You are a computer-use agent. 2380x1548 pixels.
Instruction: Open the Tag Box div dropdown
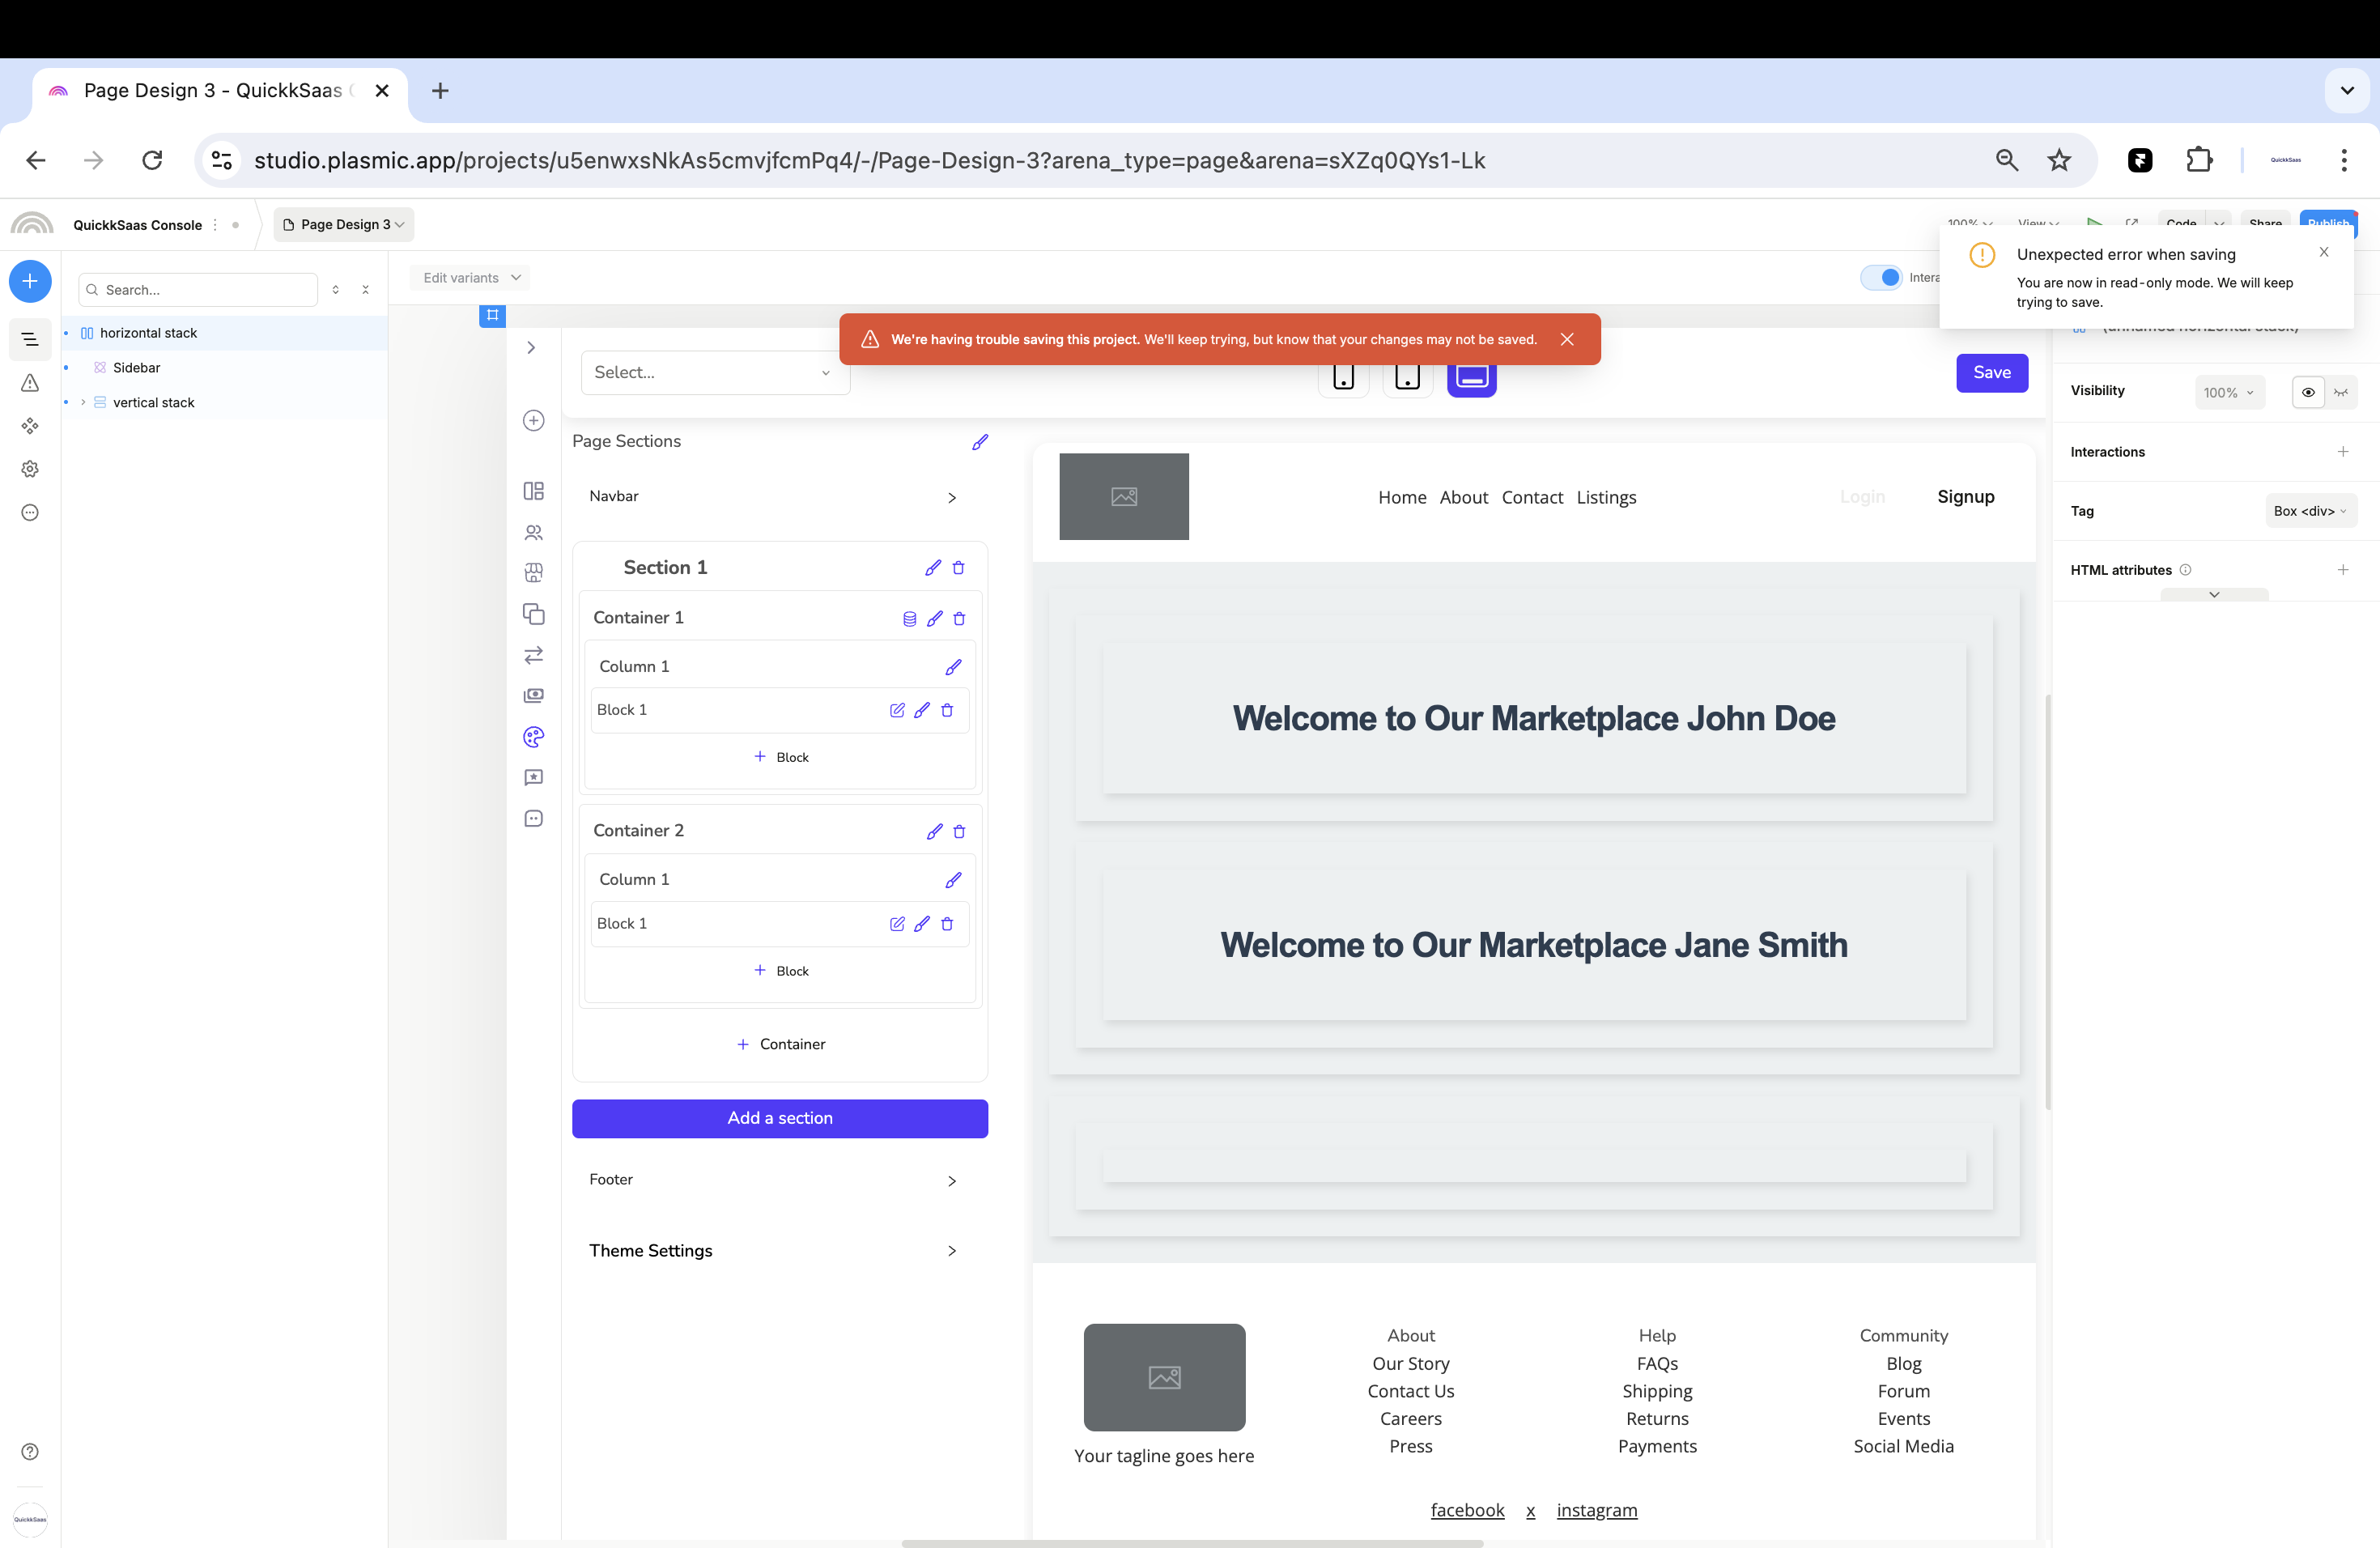[2309, 511]
